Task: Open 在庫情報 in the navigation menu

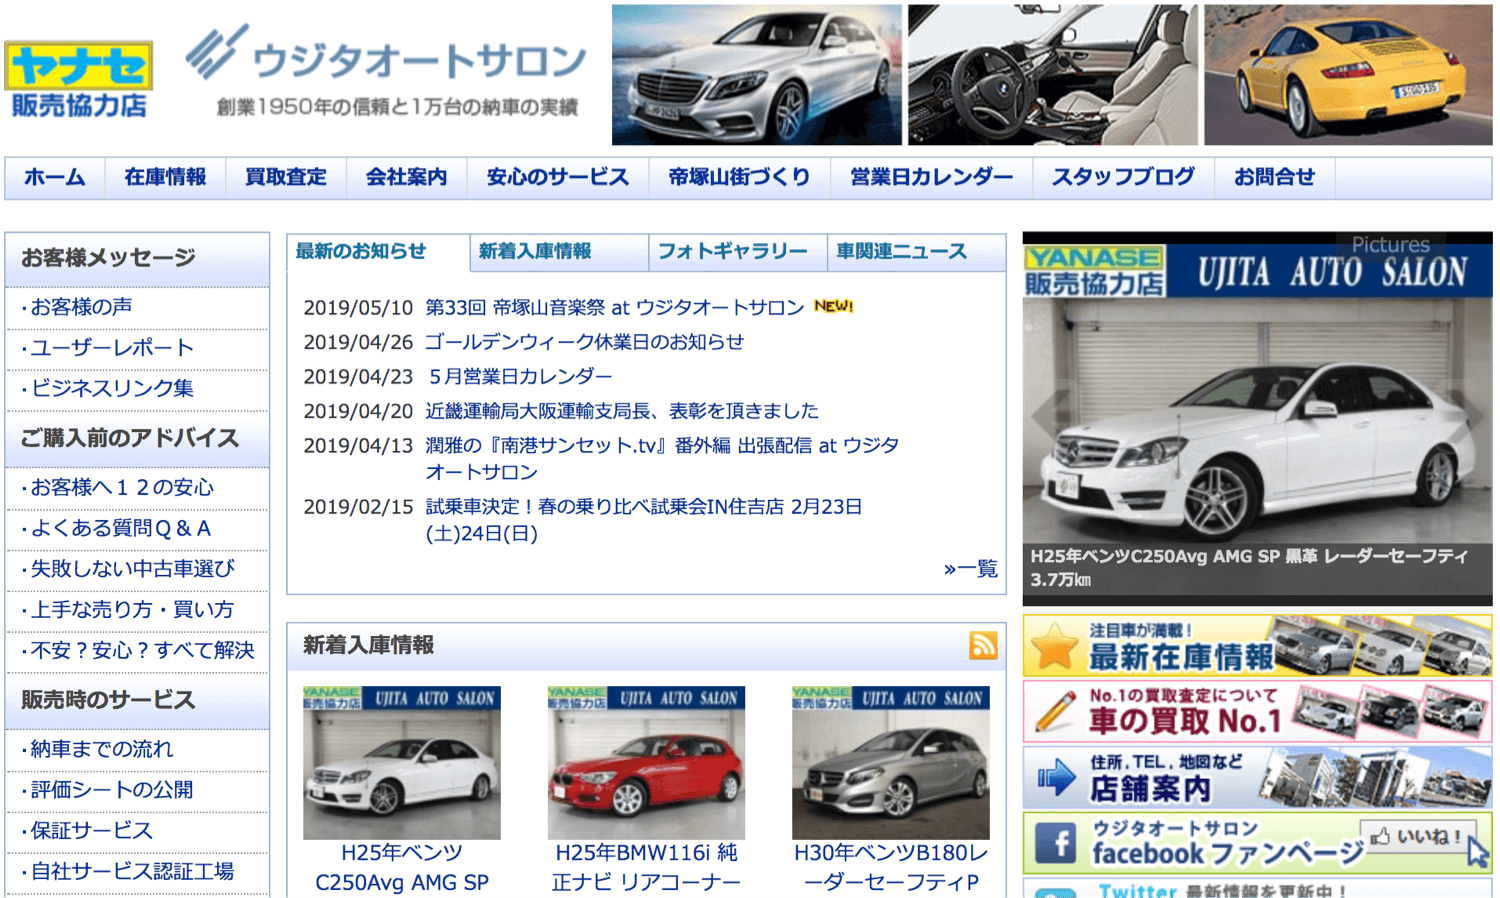Action: (165, 178)
